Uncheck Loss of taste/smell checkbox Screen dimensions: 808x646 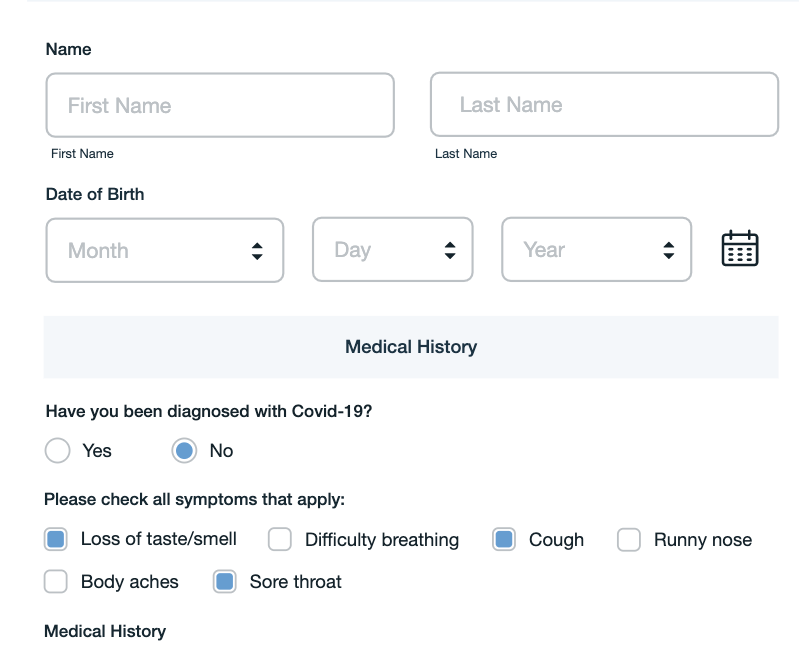point(56,540)
